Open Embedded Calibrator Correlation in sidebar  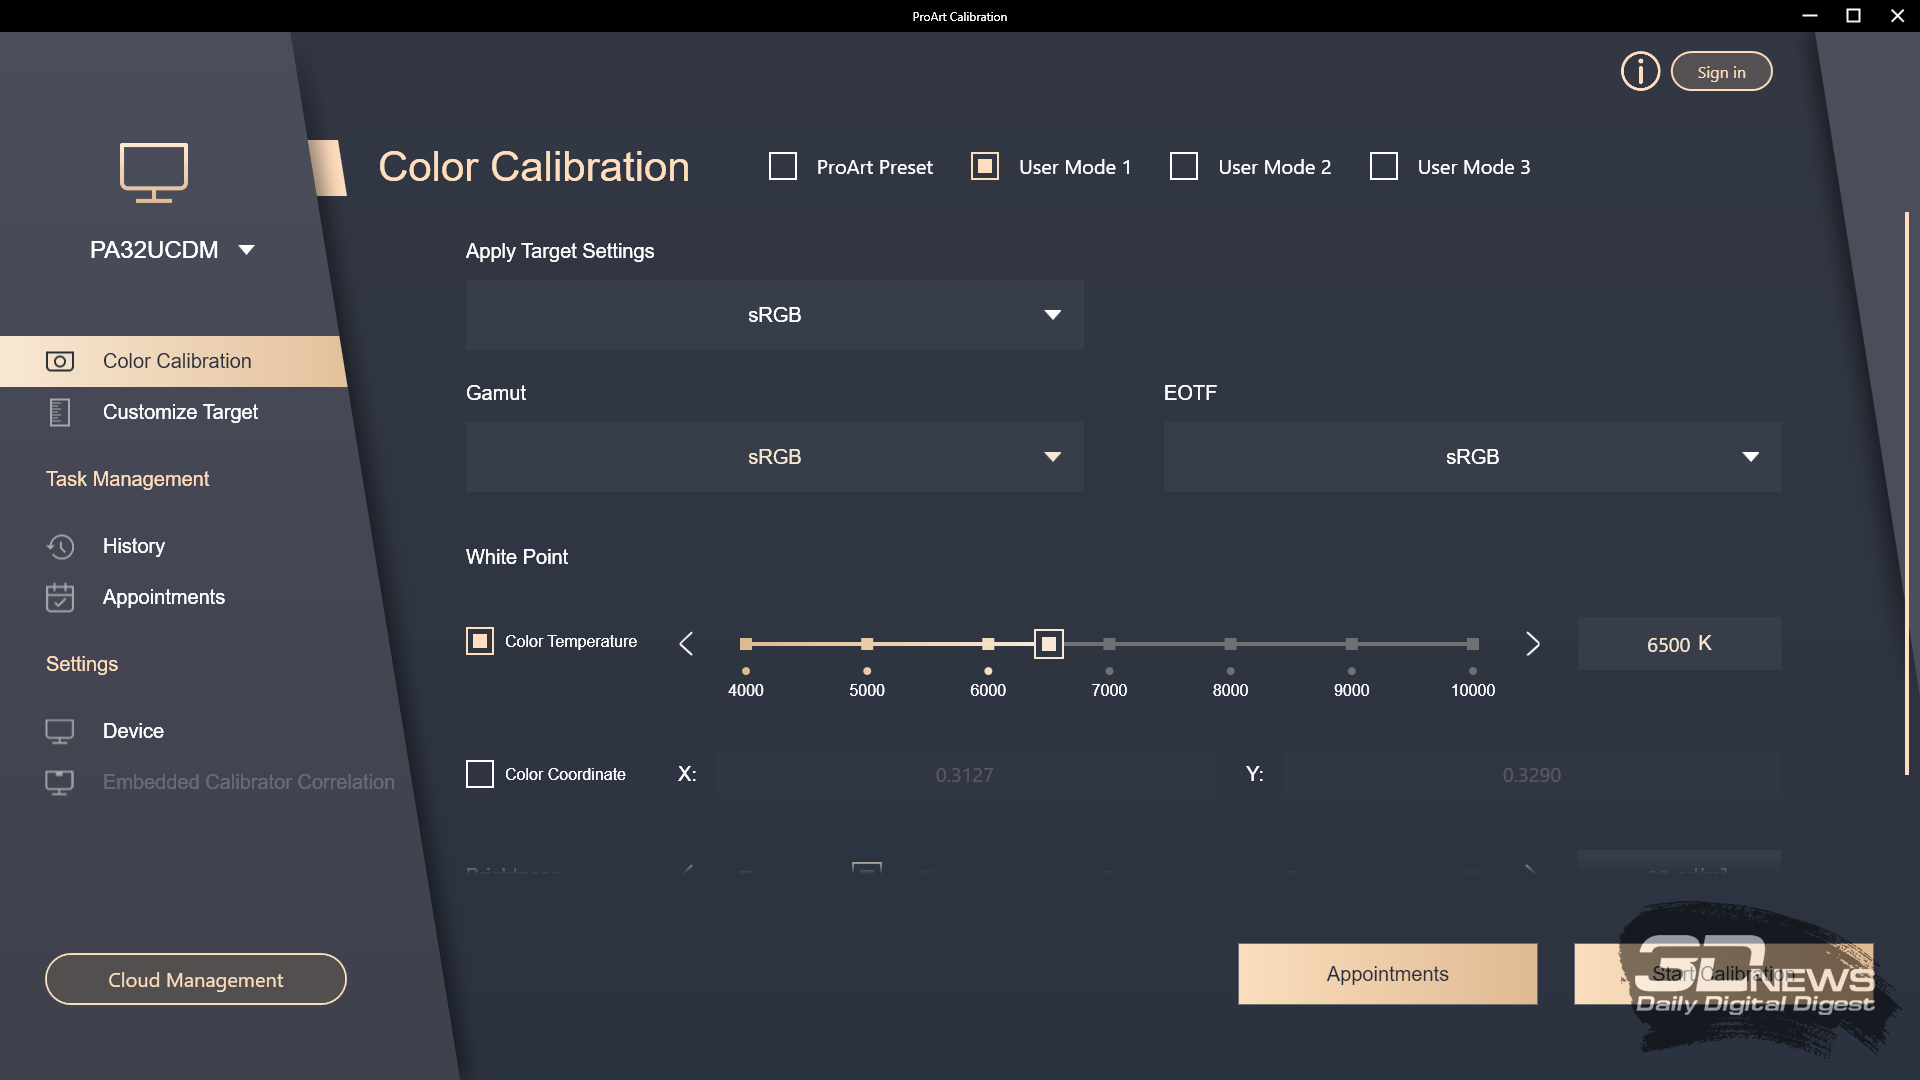click(249, 782)
